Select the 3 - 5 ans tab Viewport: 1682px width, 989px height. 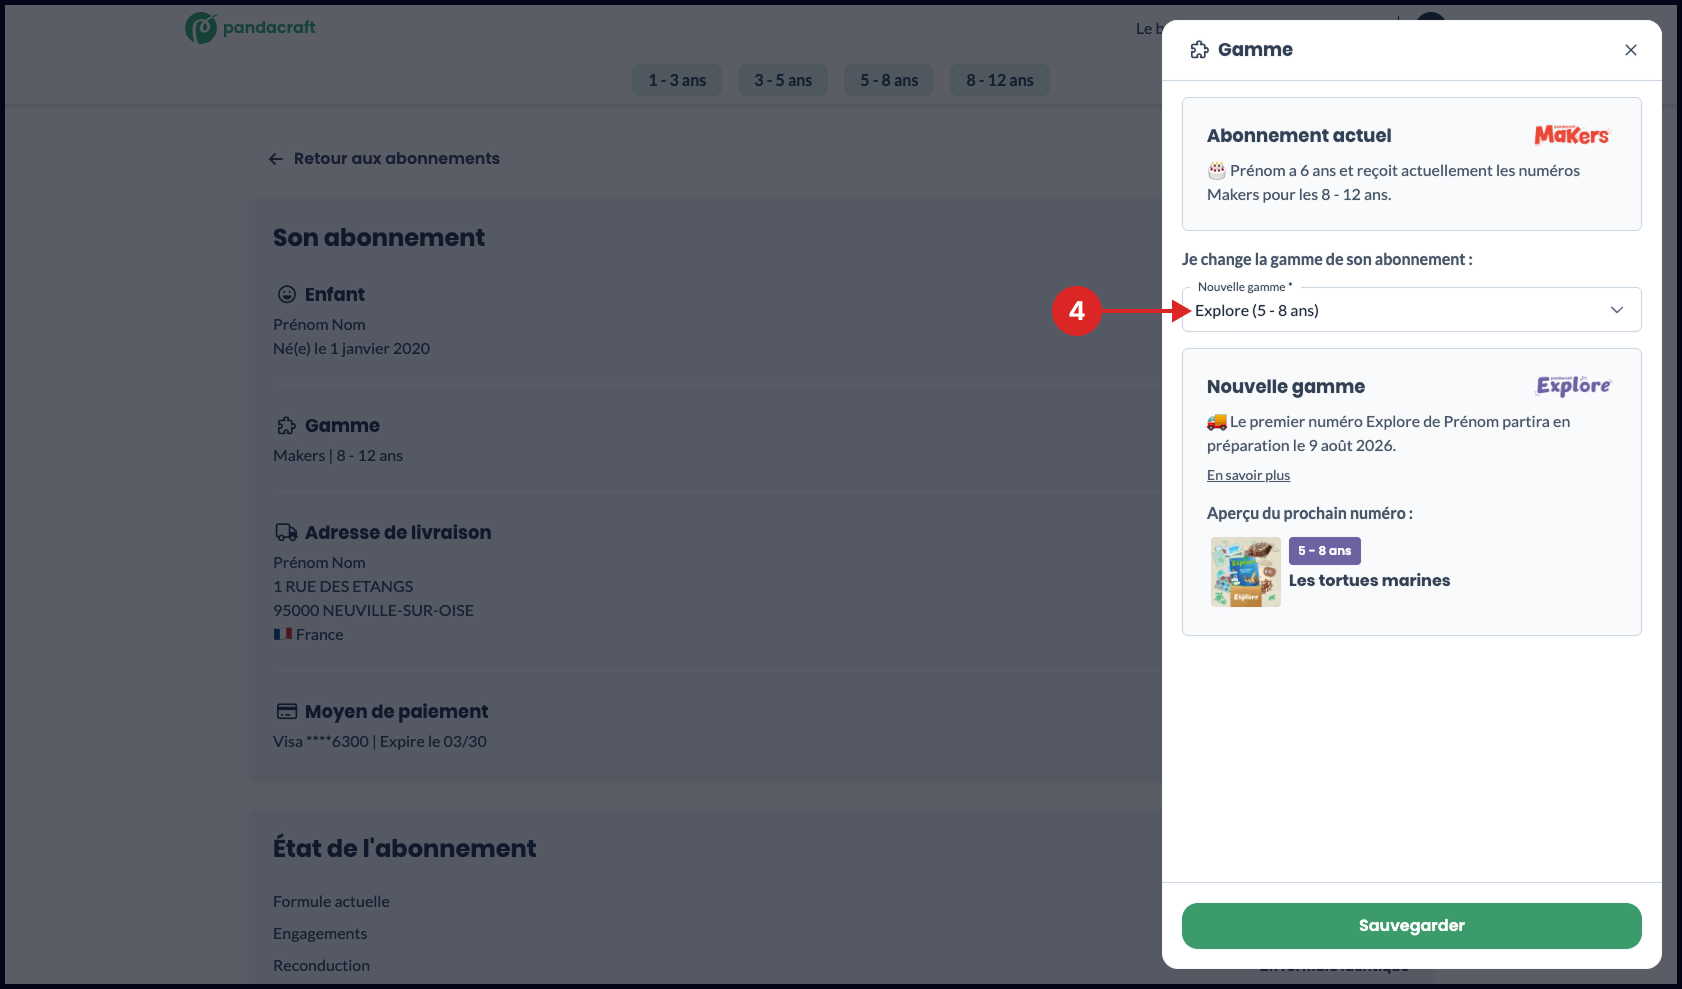click(783, 80)
